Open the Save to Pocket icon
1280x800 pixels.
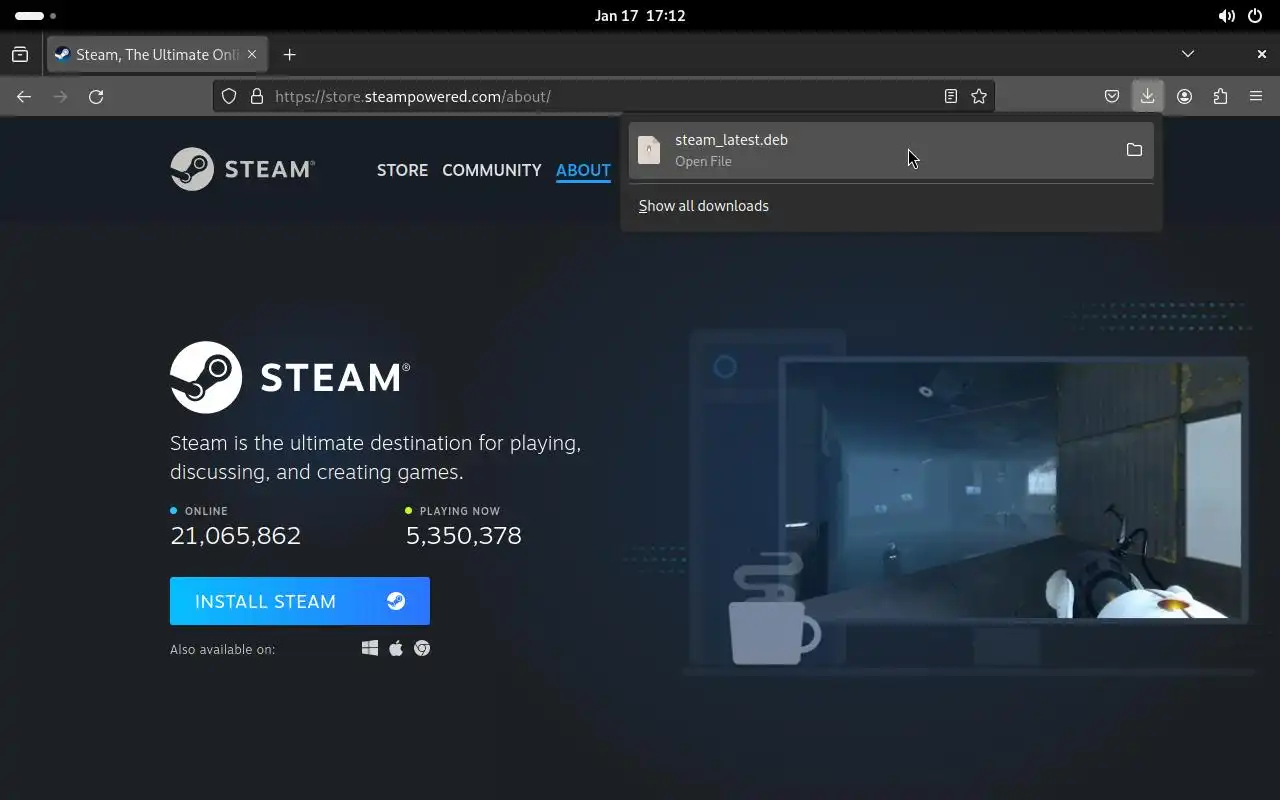pos(1112,96)
